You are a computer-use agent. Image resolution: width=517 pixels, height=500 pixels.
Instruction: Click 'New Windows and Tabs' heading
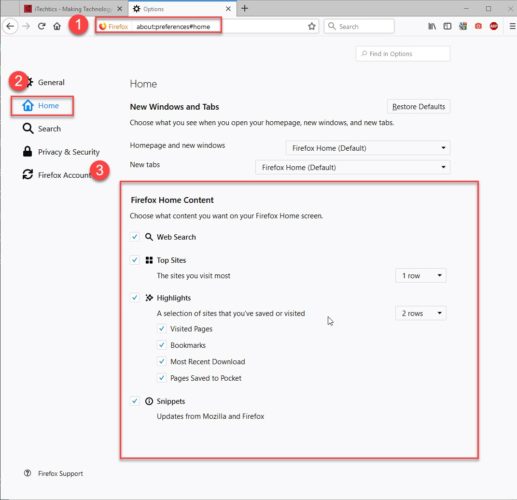click(x=174, y=107)
